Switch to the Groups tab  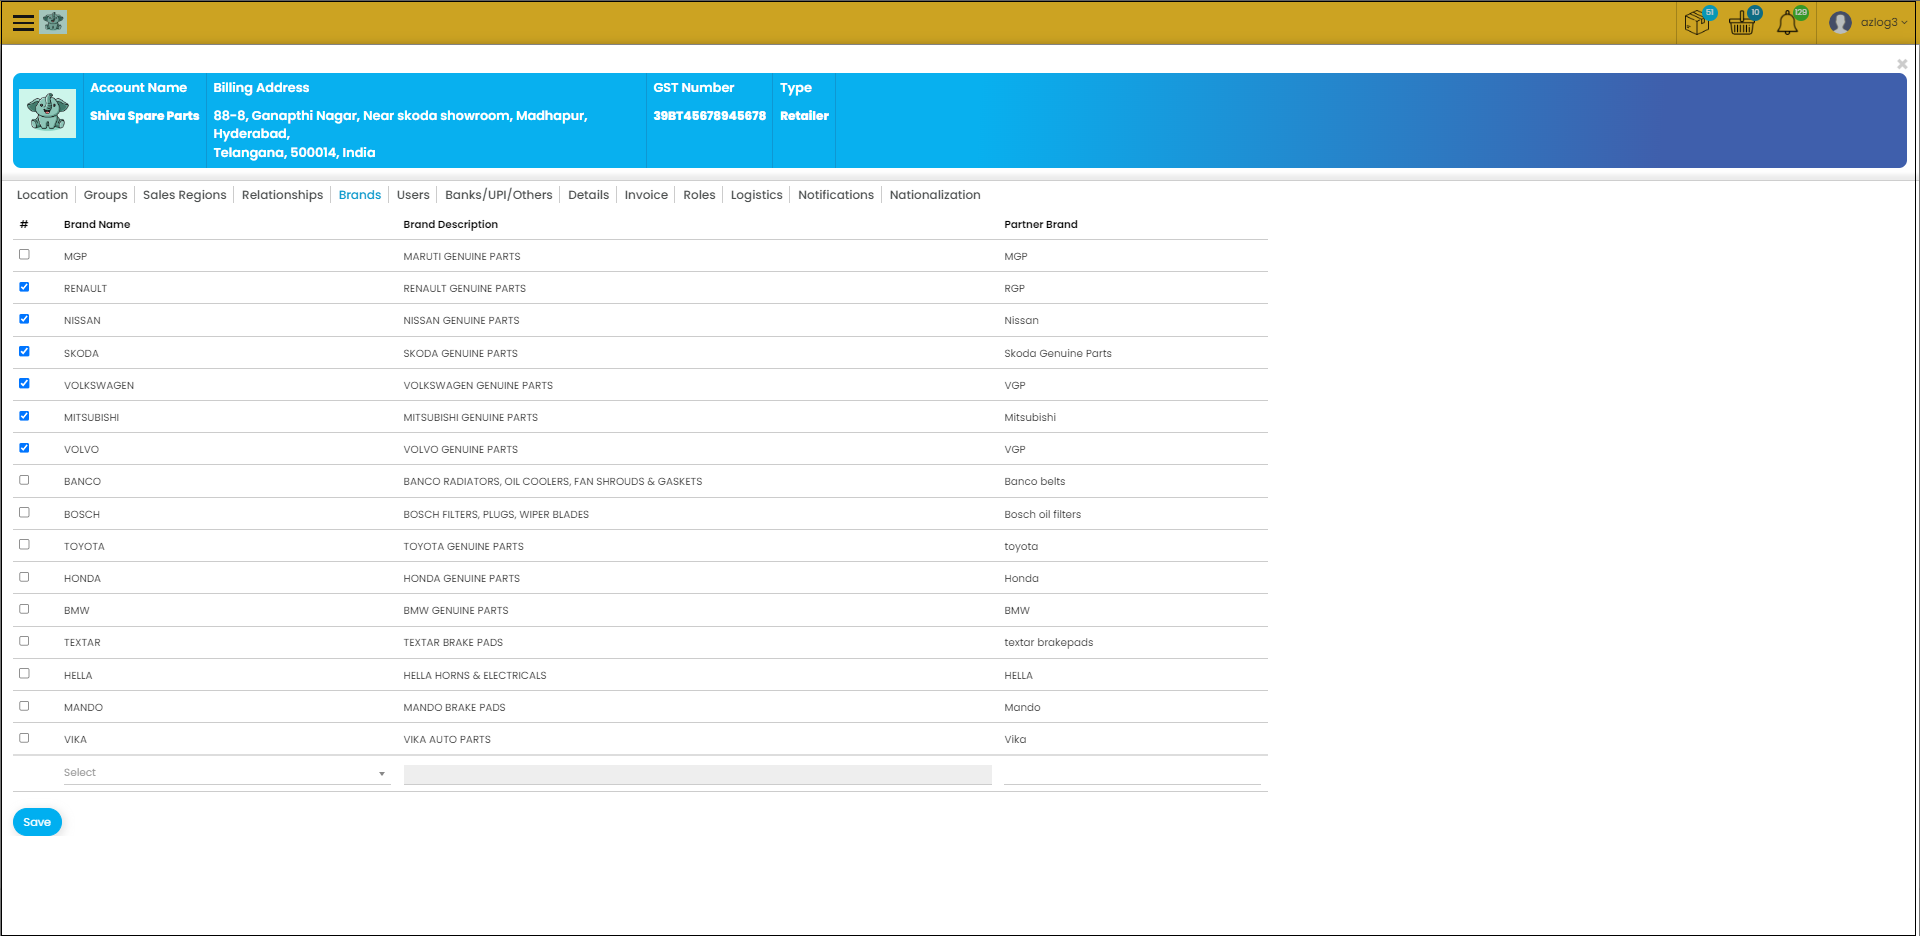click(x=105, y=195)
